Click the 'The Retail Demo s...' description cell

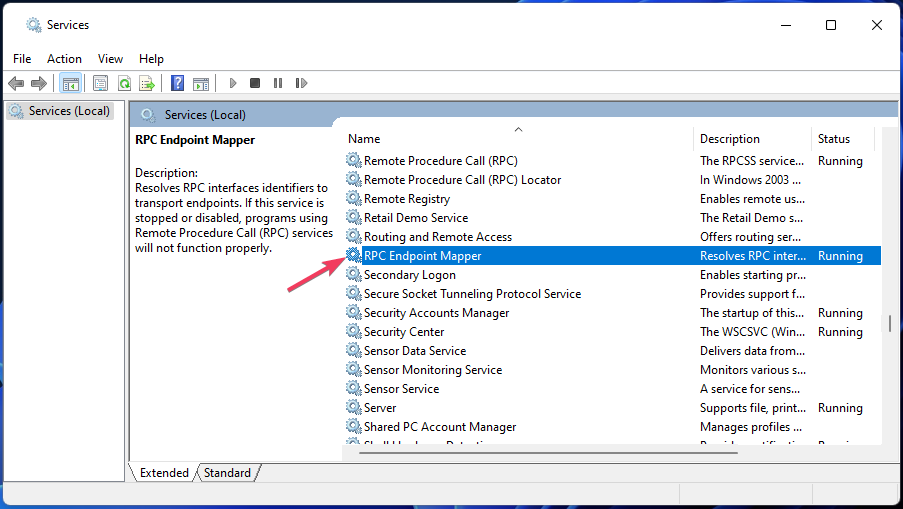(x=751, y=218)
